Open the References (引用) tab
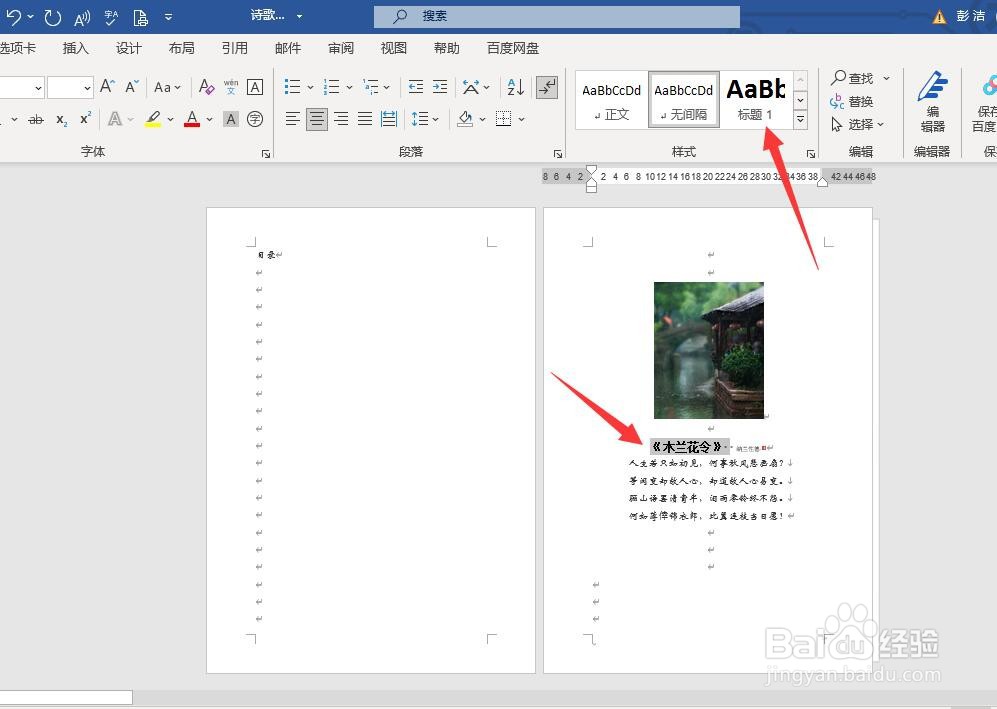 (235, 48)
